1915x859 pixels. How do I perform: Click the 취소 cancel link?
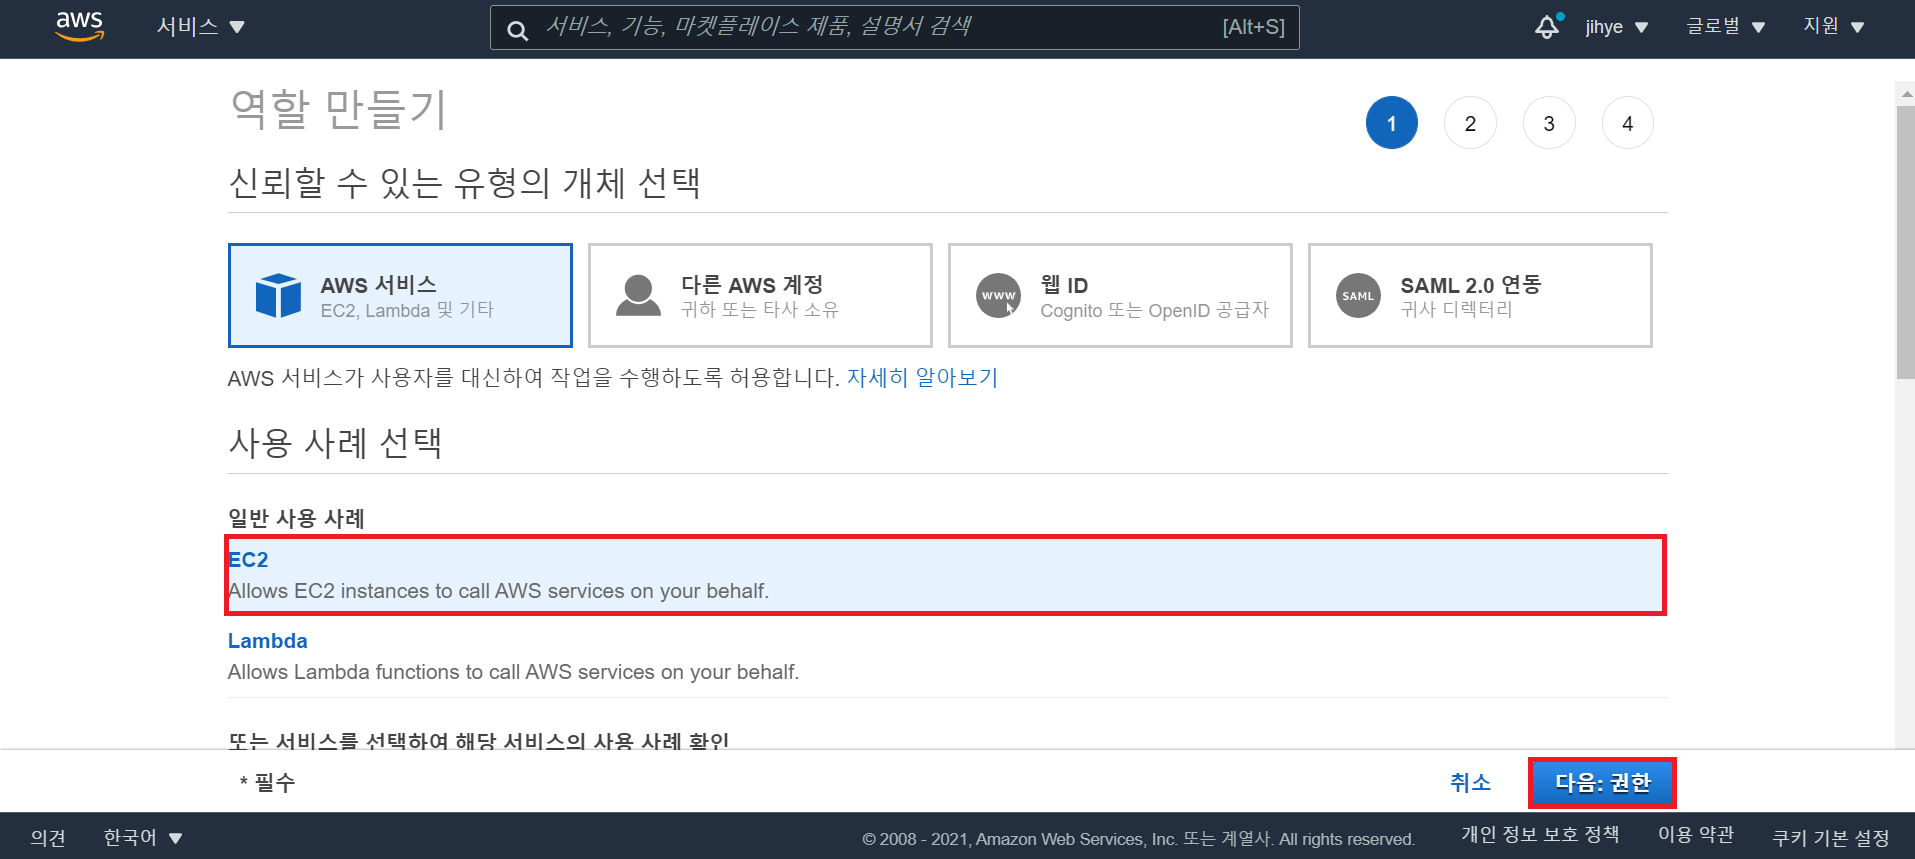[x=1470, y=783]
